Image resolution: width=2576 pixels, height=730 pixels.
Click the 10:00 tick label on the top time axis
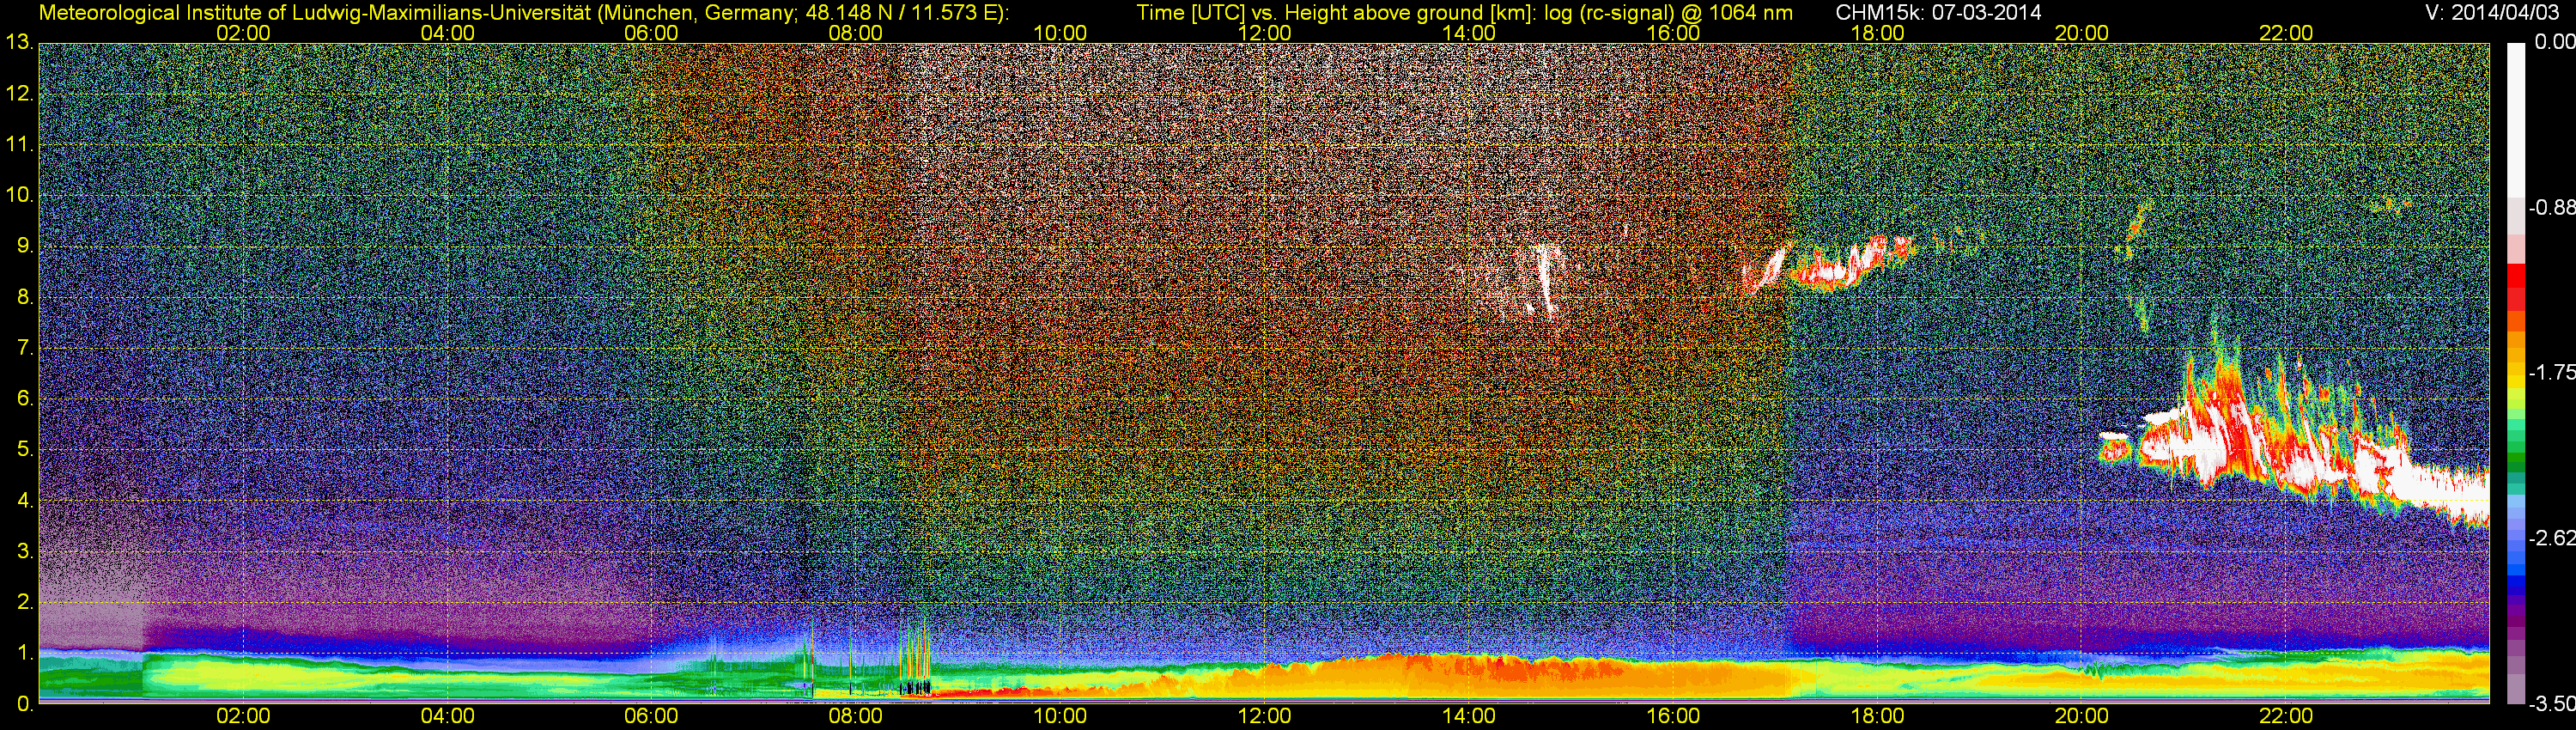1060,33
